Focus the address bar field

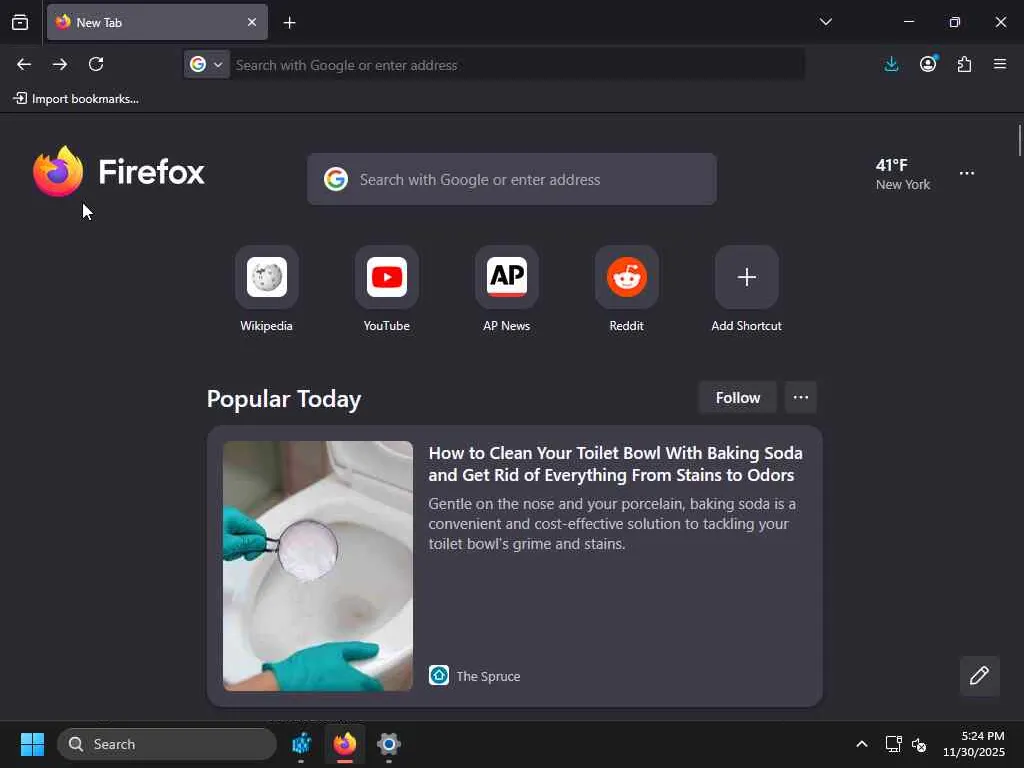516,65
